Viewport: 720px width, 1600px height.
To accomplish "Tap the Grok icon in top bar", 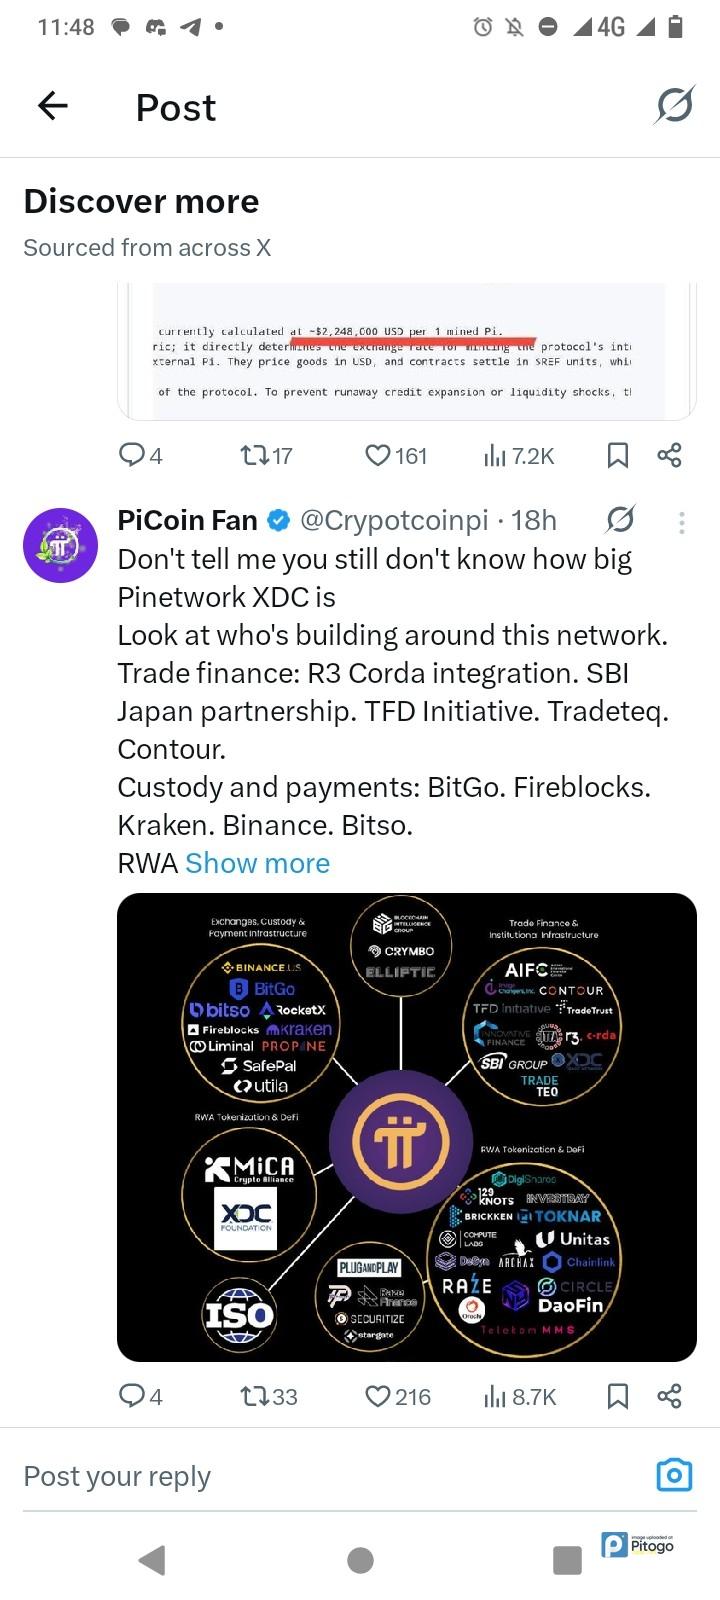I will (674, 105).
